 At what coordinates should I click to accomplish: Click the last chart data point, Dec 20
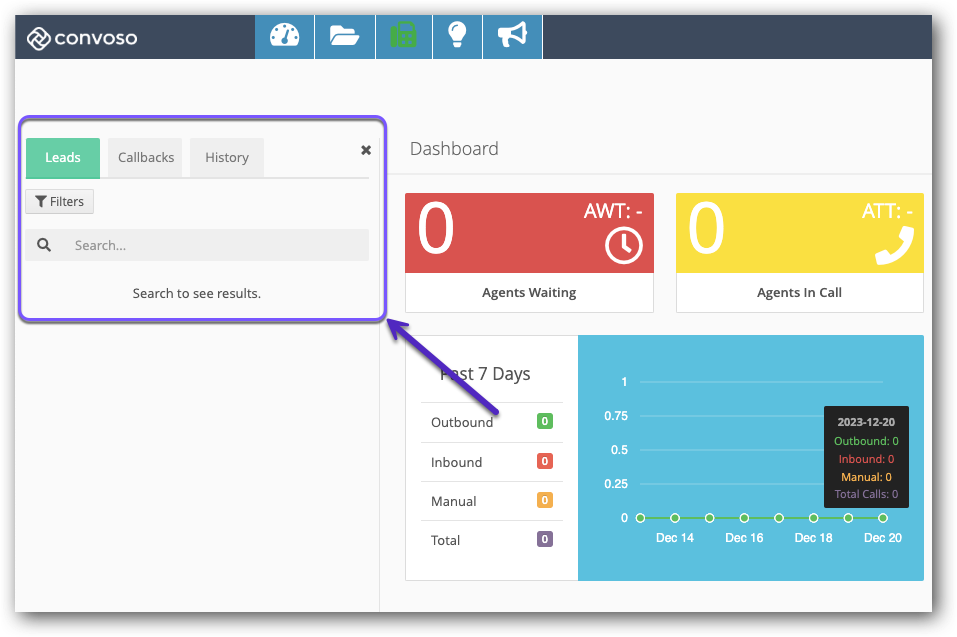883,518
